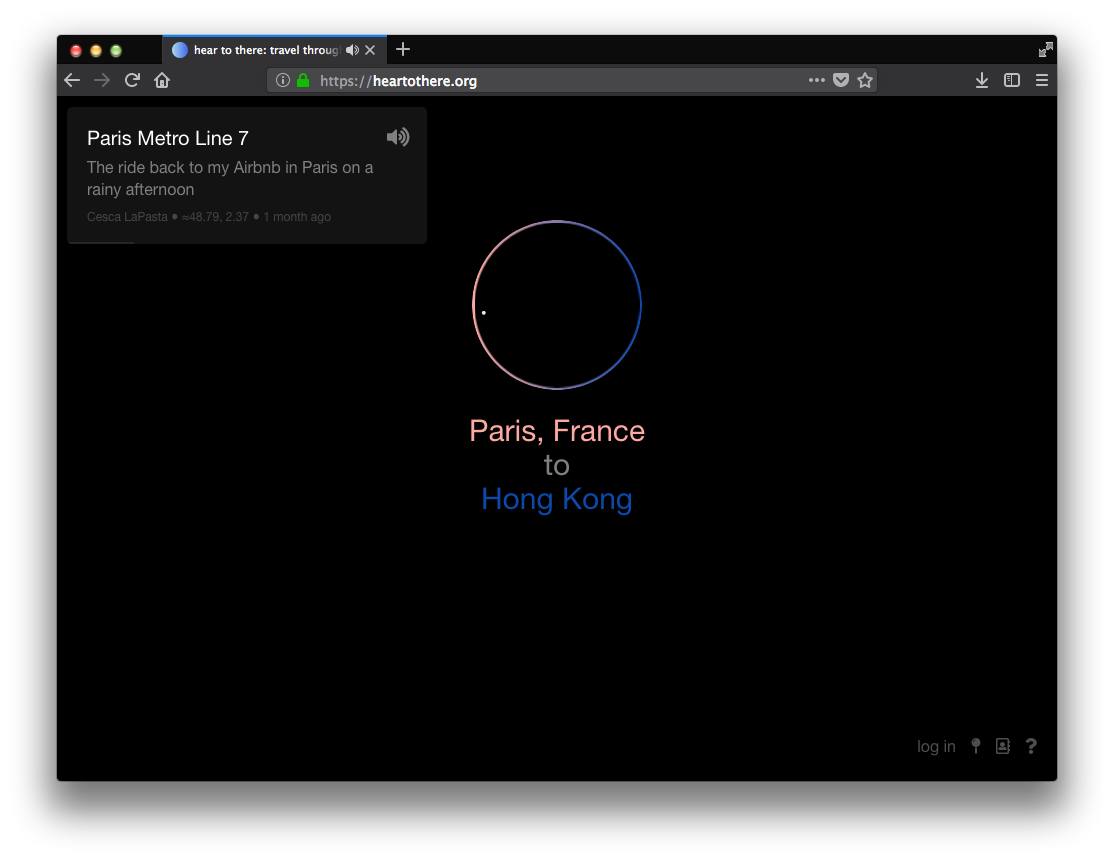
Task: Click the log in link
Action: [x=936, y=746]
